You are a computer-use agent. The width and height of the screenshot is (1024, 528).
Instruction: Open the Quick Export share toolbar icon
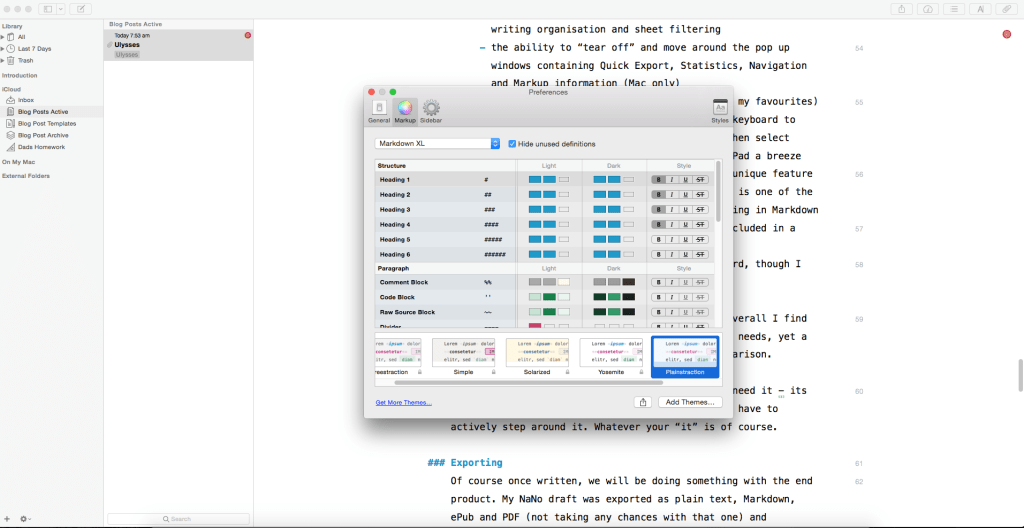click(902, 9)
